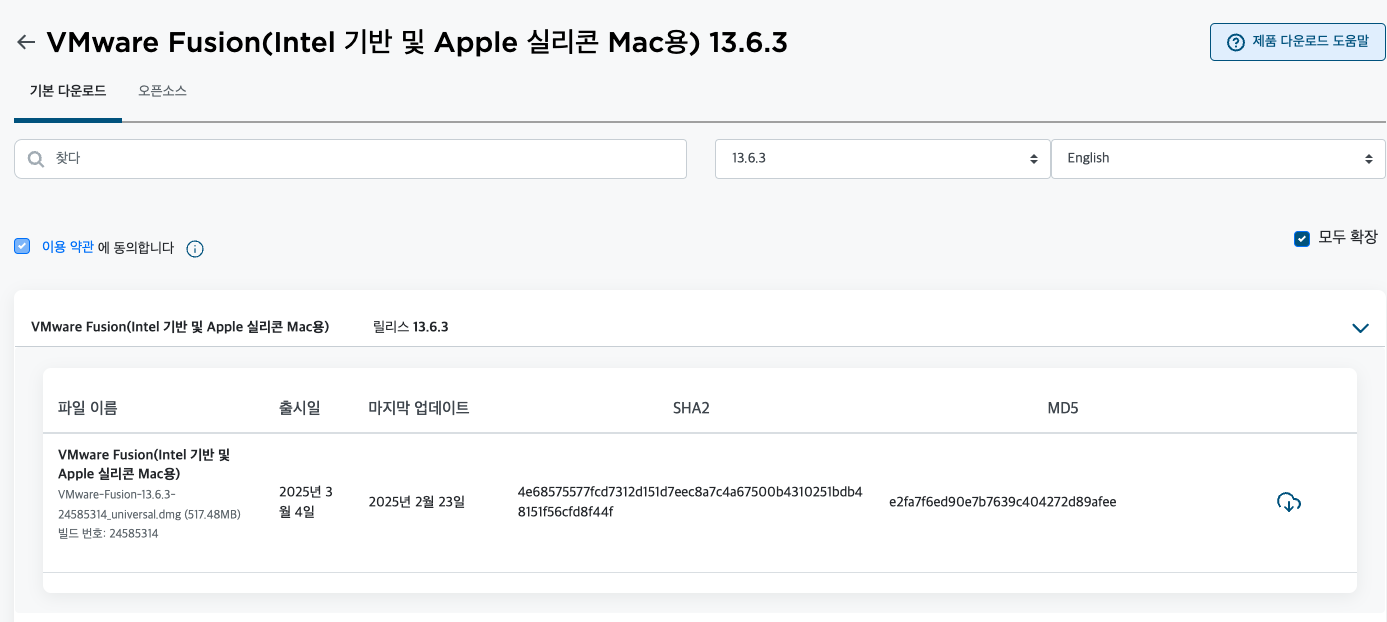This screenshot has height=622, width=1387.
Task: Uncheck the 모두 확장 checkbox
Action: click(x=1302, y=238)
